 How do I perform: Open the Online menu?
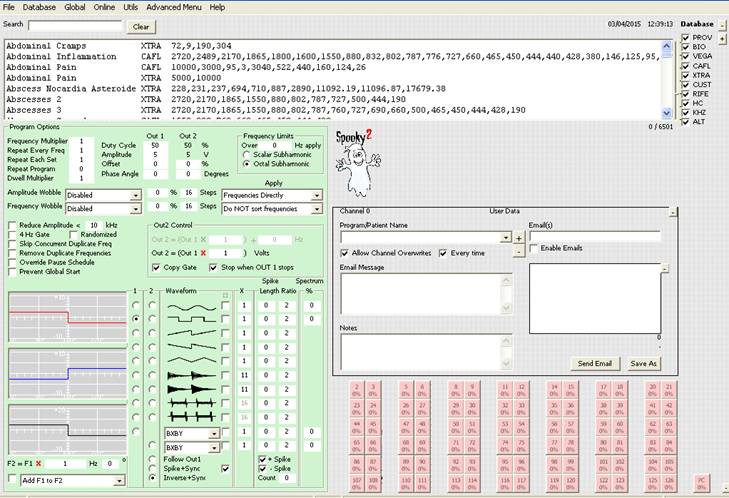pos(104,7)
